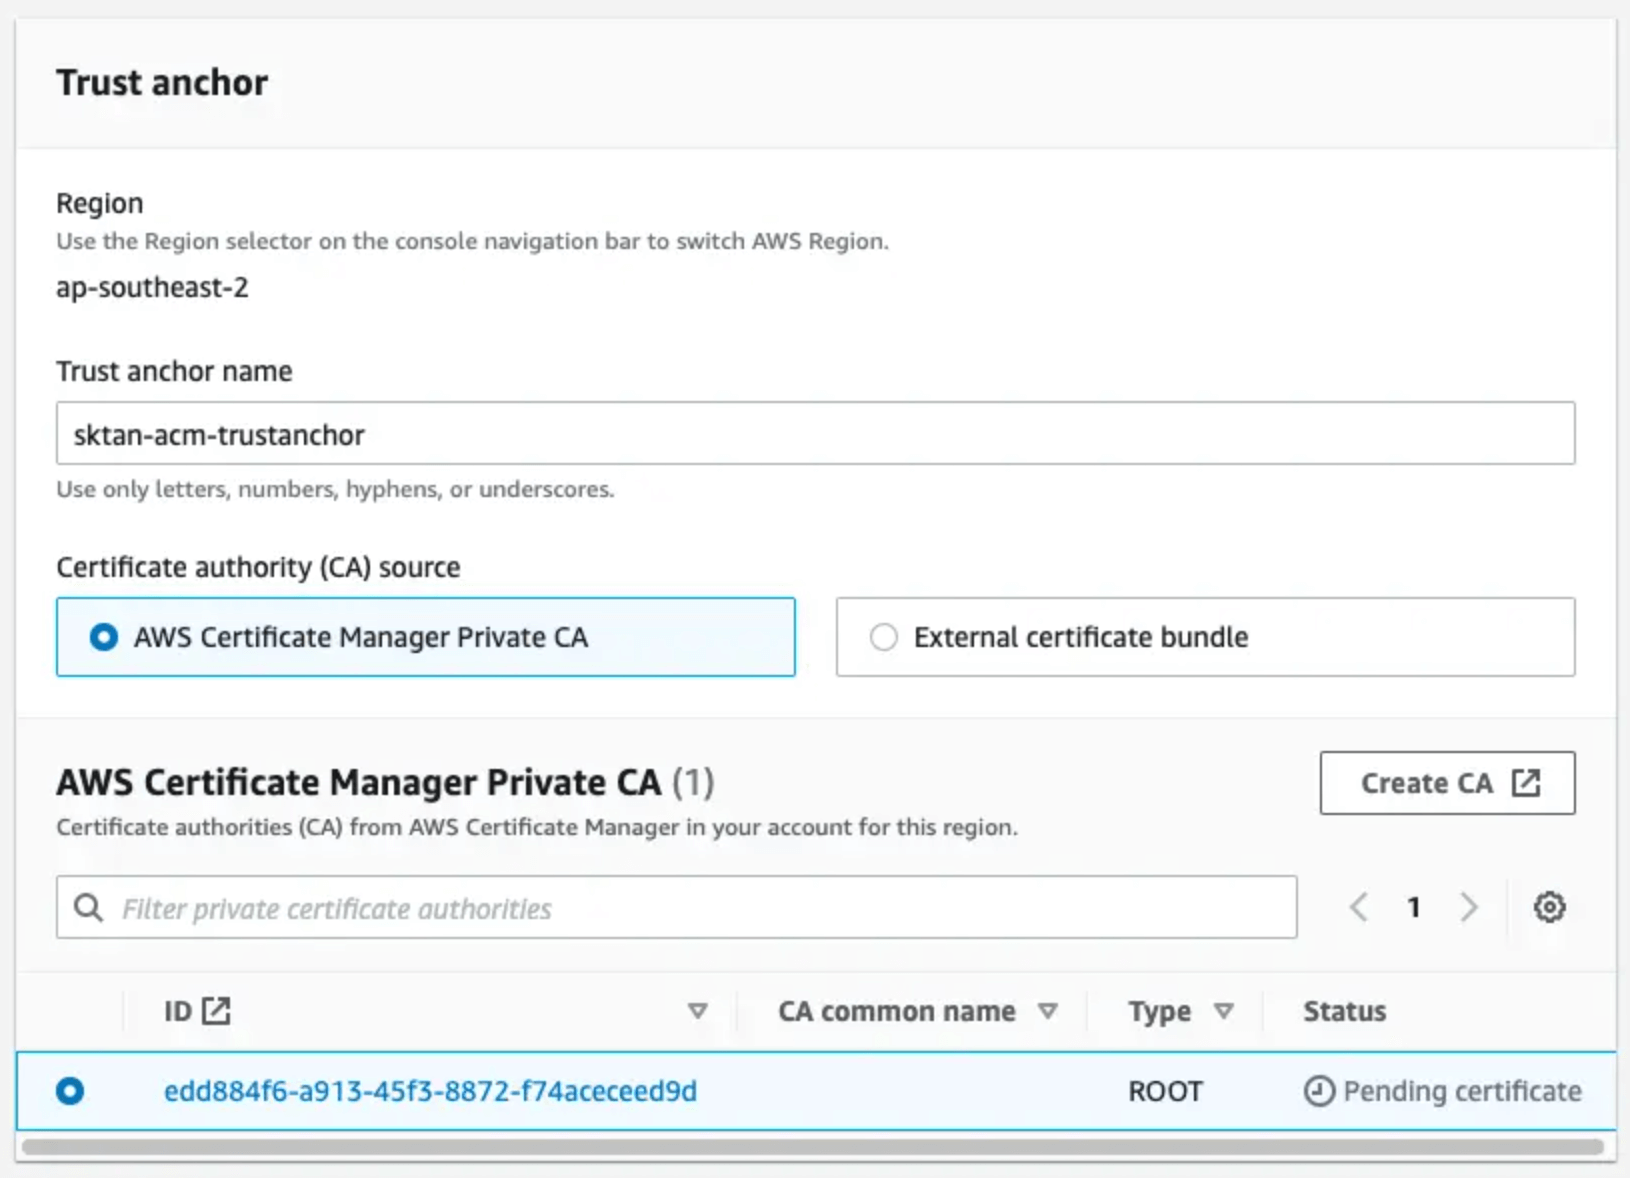
Task: Click the name rule hint about letters and hyphens
Action: pos(335,489)
